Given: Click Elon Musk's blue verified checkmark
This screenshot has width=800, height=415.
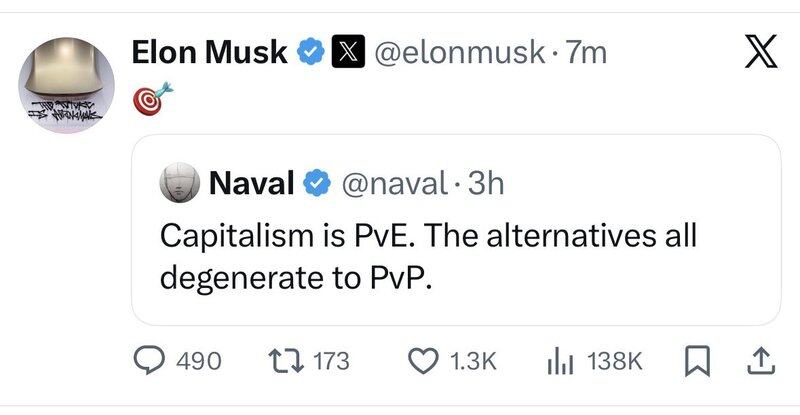Looking at the screenshot, I should point(312,52).
